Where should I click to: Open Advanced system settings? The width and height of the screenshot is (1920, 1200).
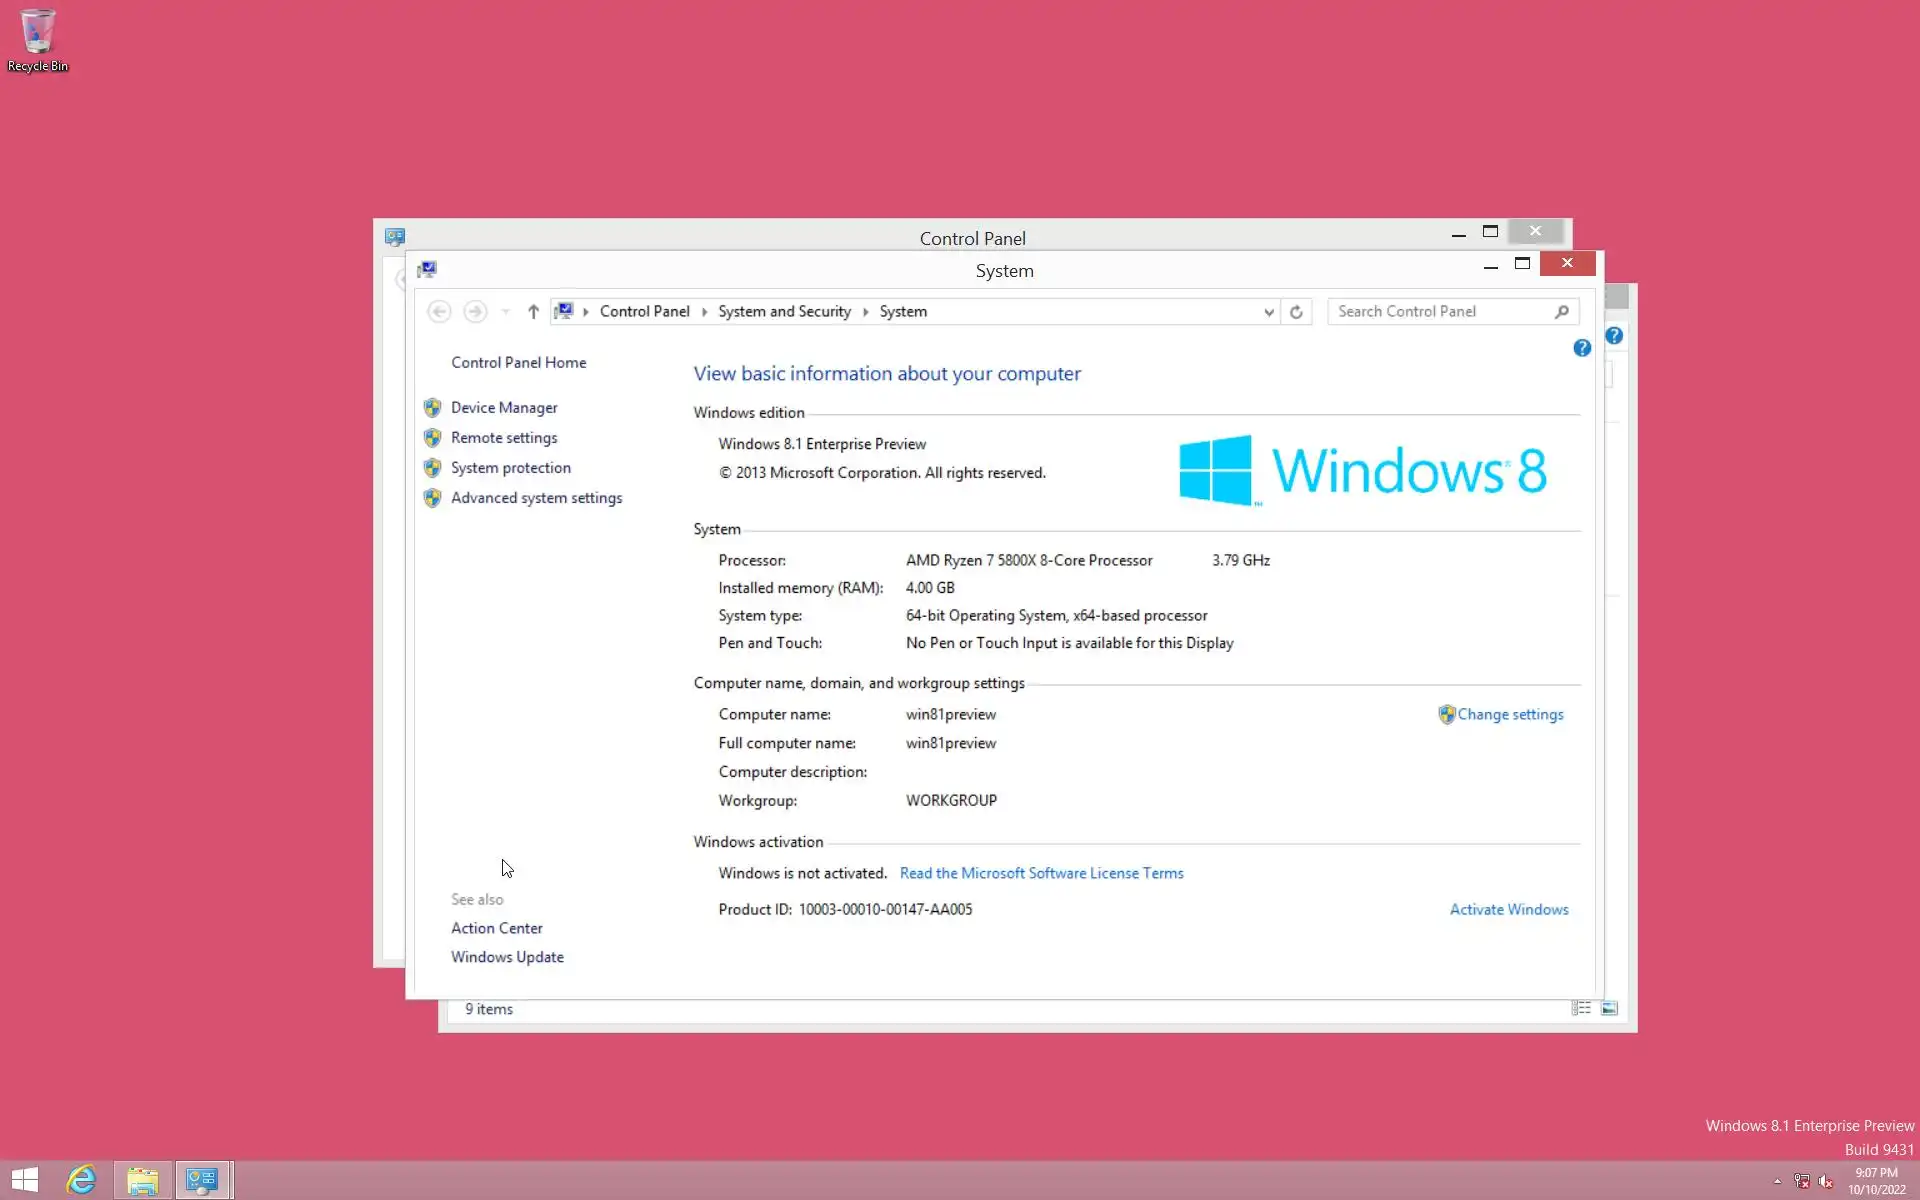point(536,498)
